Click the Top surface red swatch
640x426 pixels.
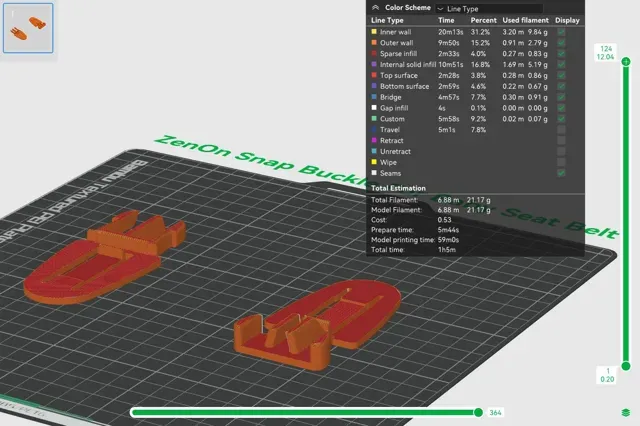click(x=374, y=75)
